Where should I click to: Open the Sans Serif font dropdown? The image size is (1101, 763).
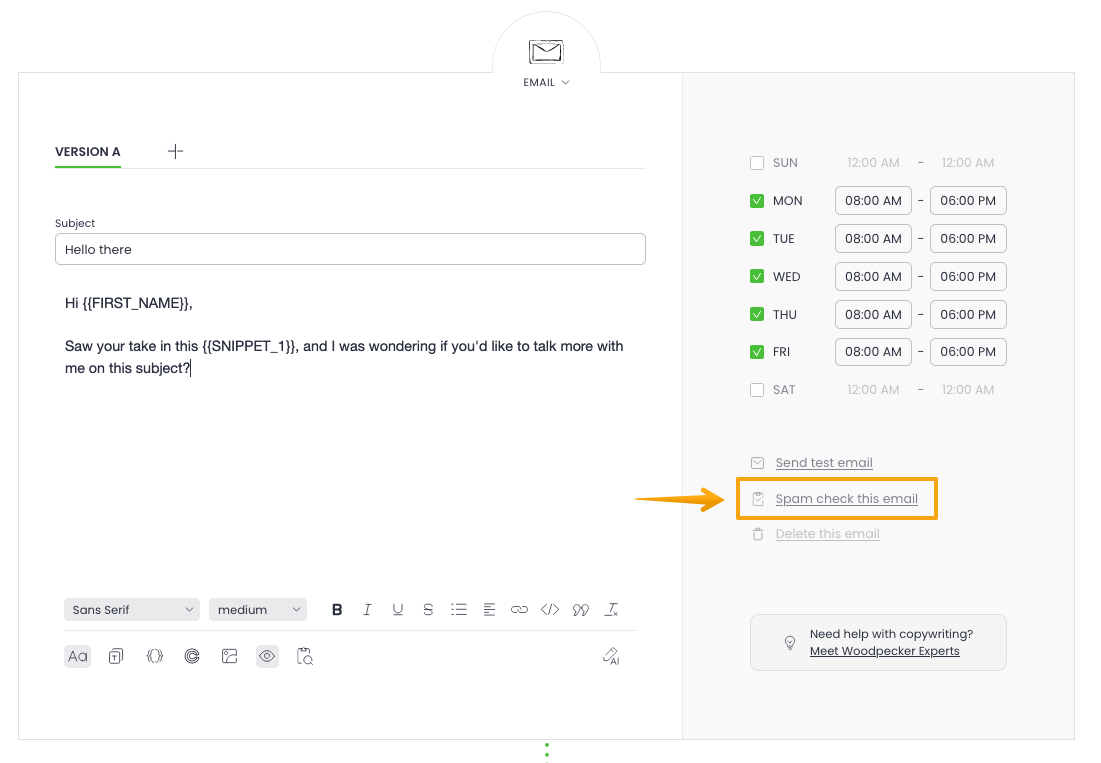point(133,610)
